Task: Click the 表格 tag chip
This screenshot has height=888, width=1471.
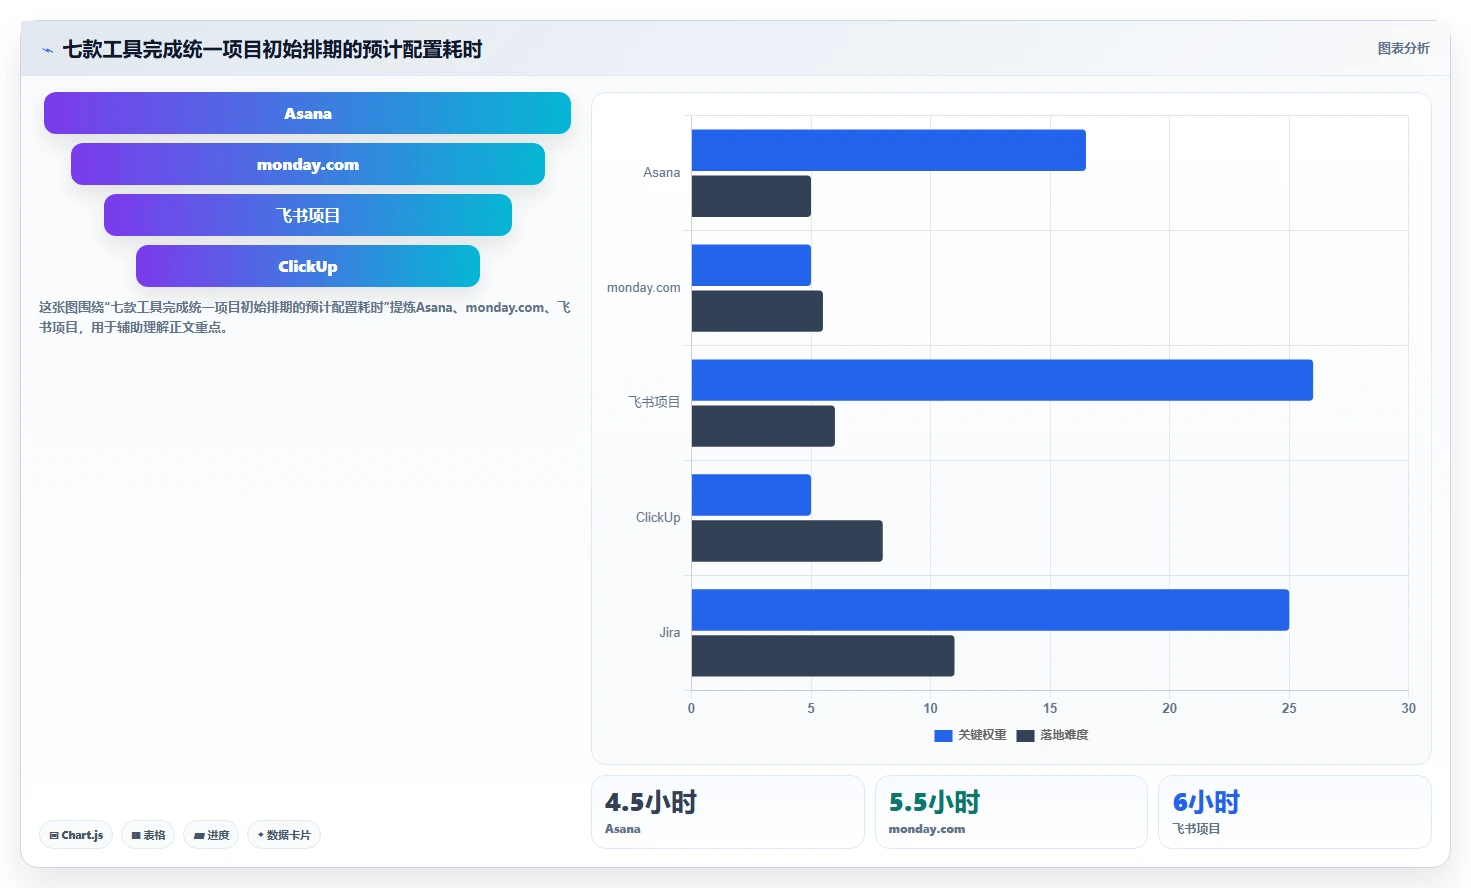Action: pos(148,835)
